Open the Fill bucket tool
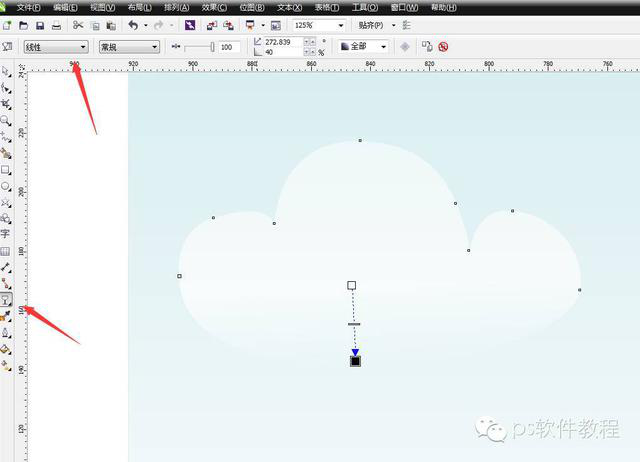The height and width of the screenshot is (462, 640). click(6, 349)
